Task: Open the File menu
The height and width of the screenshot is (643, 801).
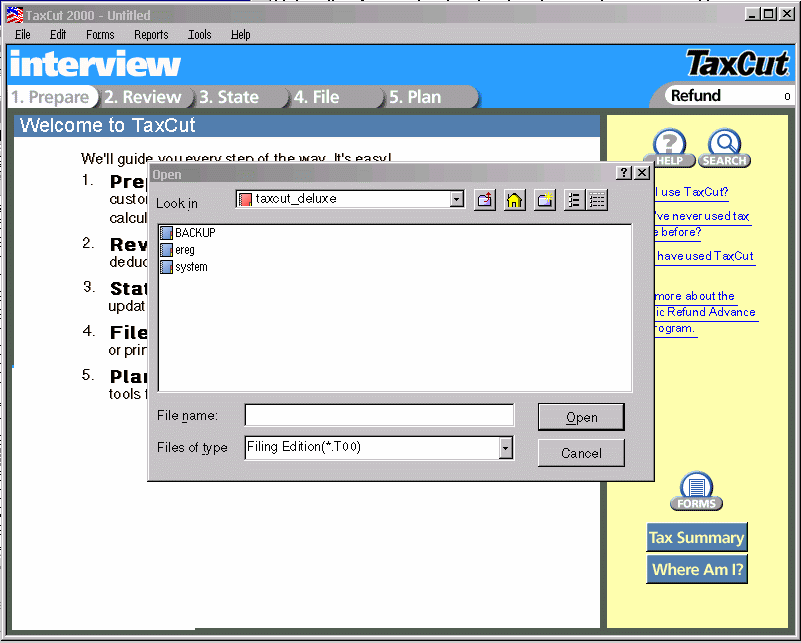Action: click(x=22, y=35)
